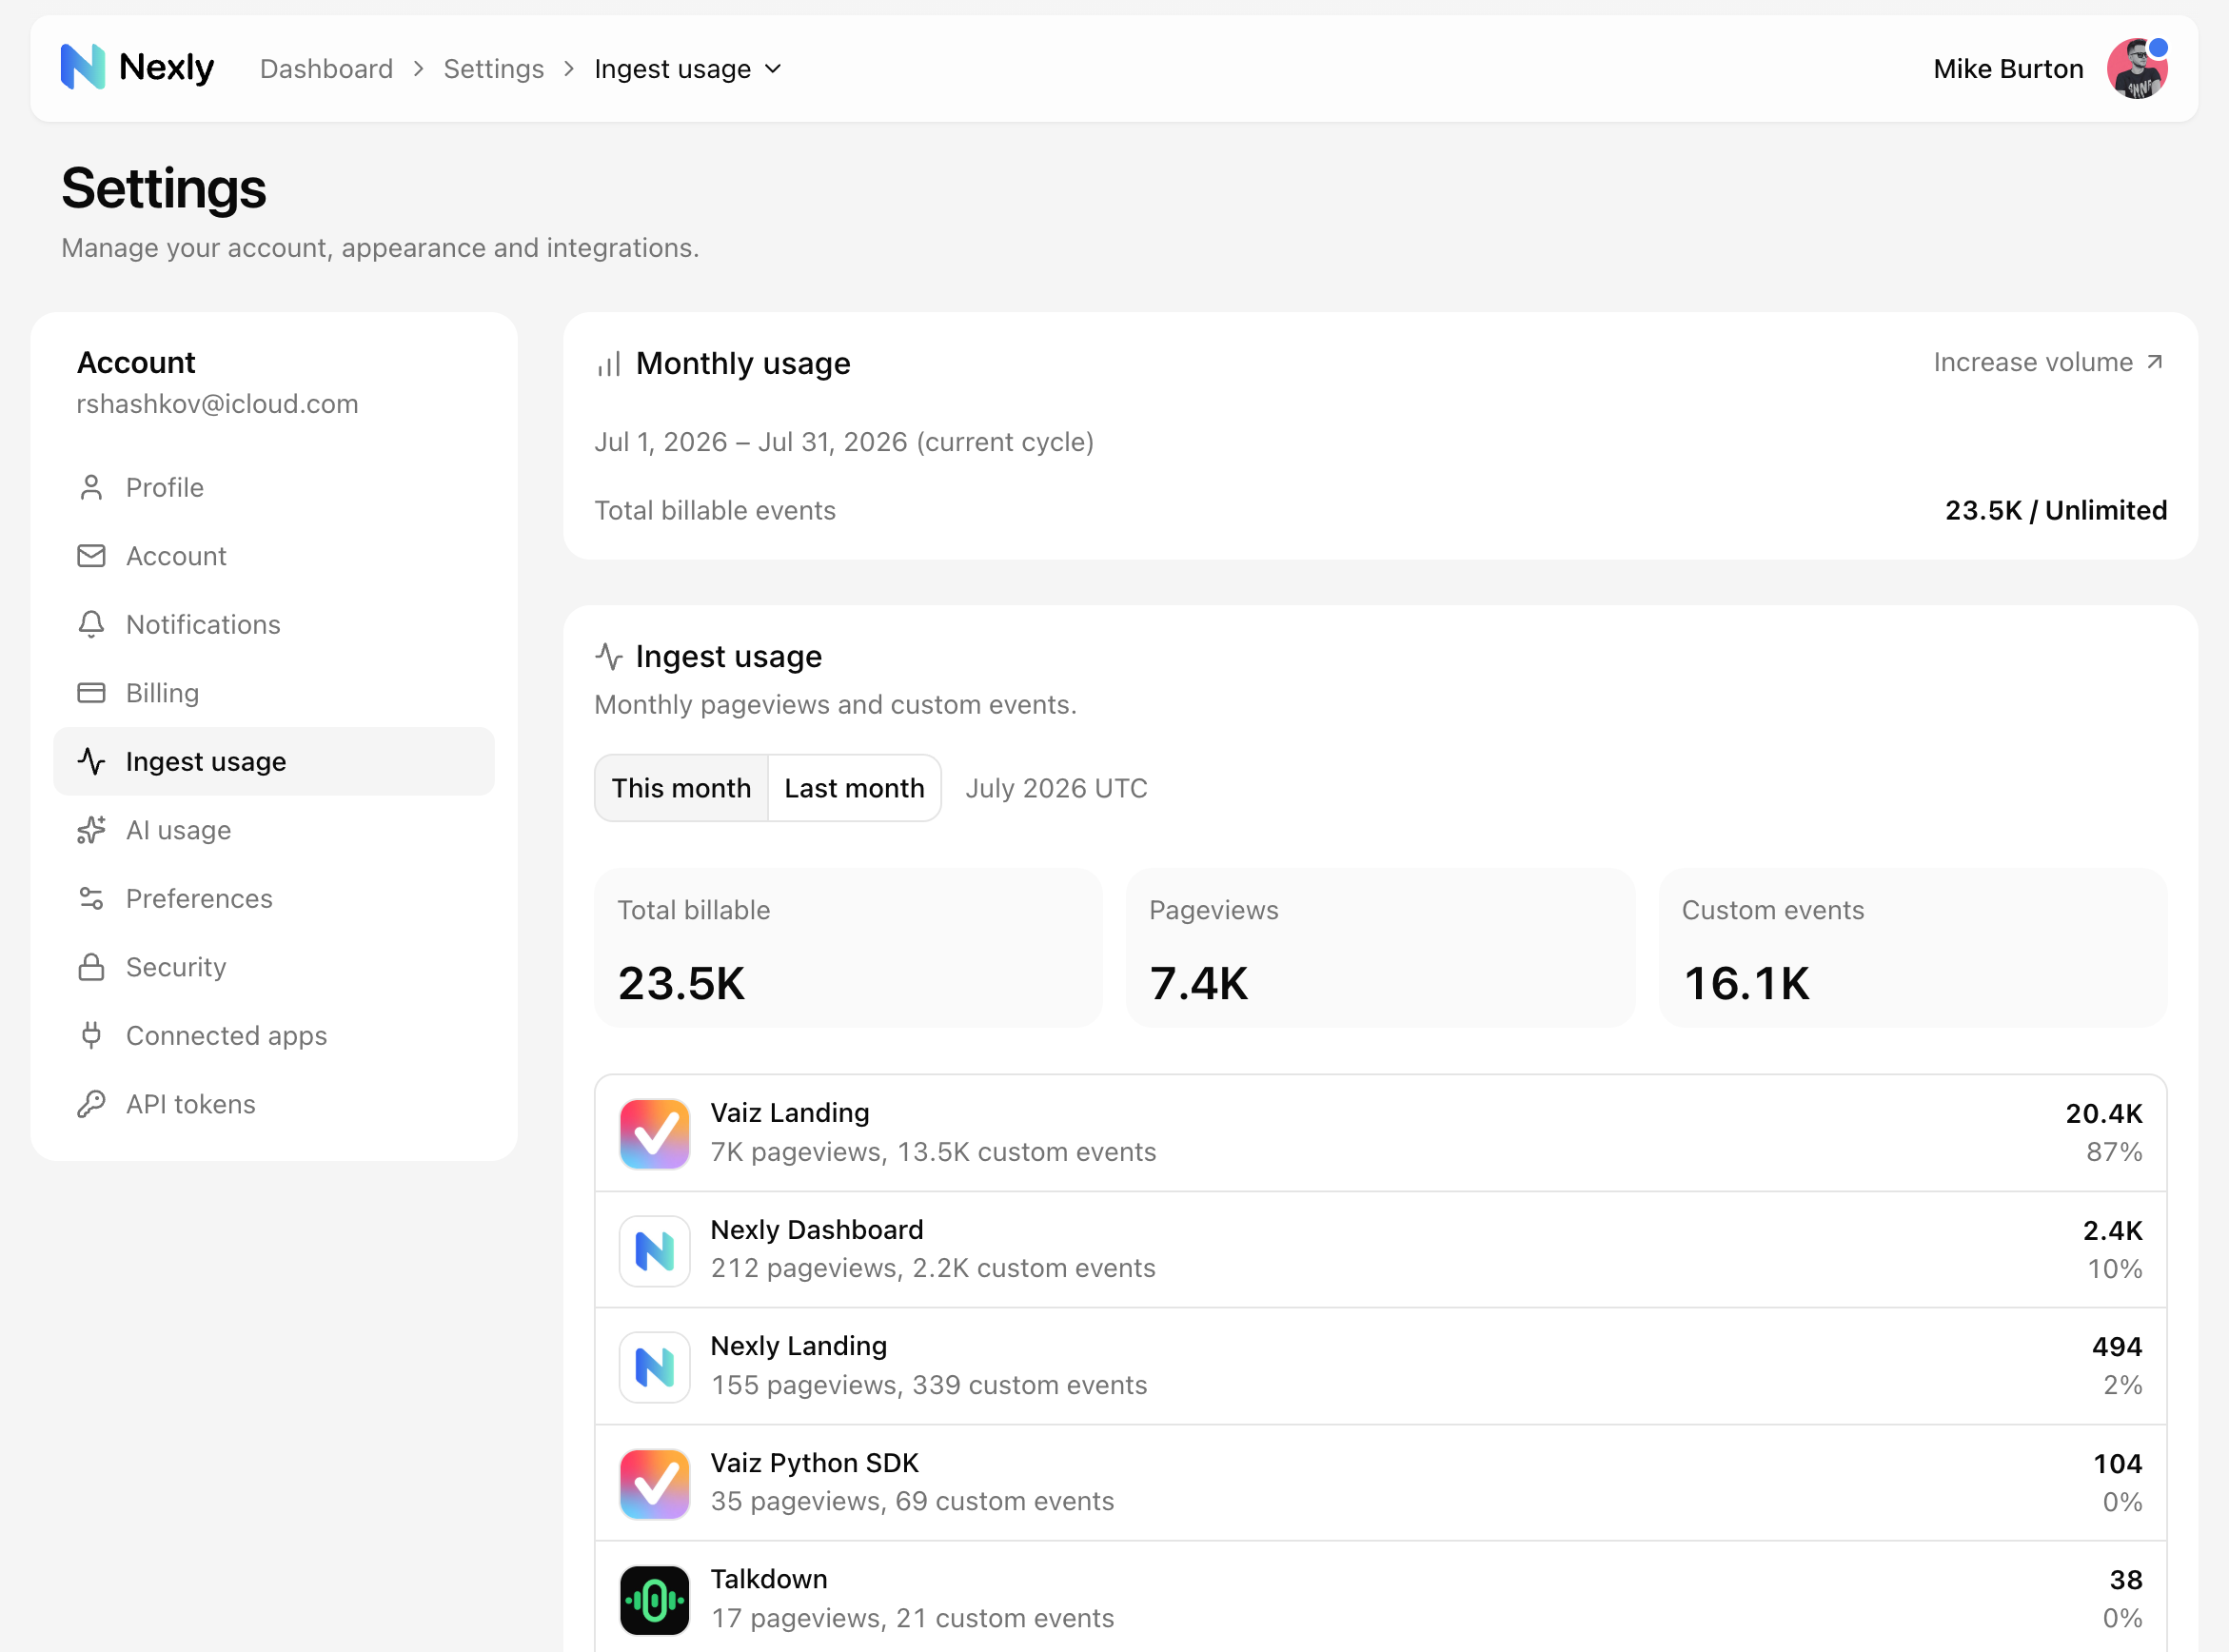Click the sidebar Ingest usage pulse icon
The image size is (2229, 1652).
point(91,761)
